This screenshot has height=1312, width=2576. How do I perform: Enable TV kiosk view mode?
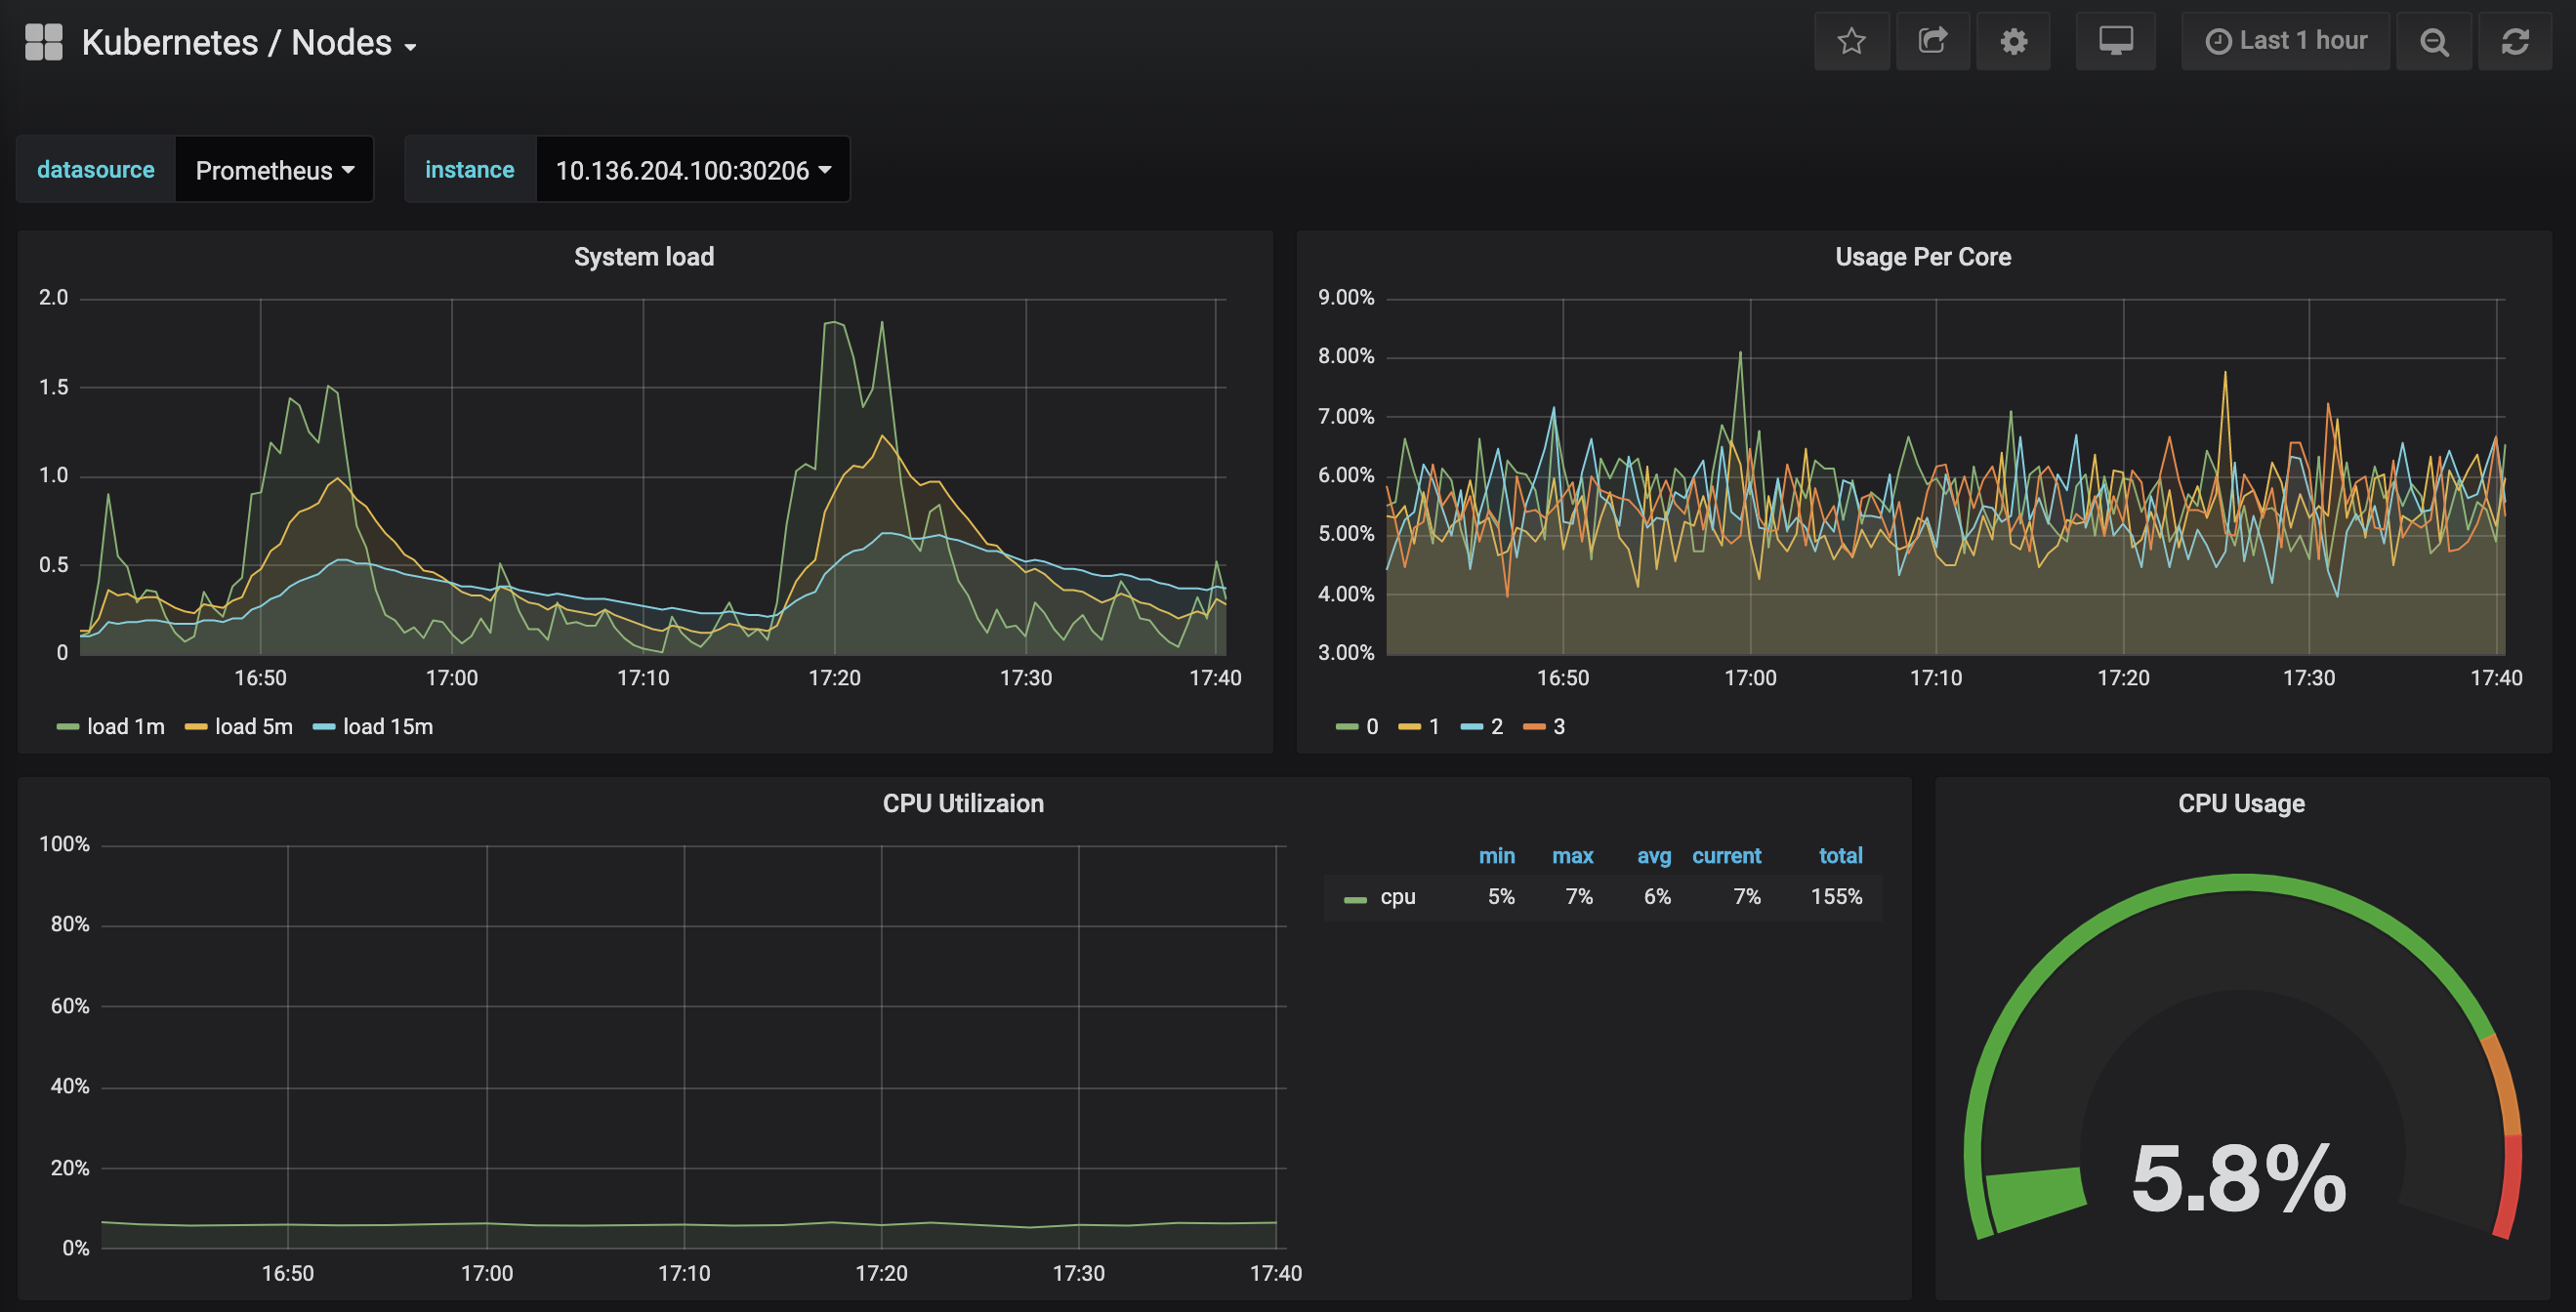pyautogui.click(x=2115, y=41)
